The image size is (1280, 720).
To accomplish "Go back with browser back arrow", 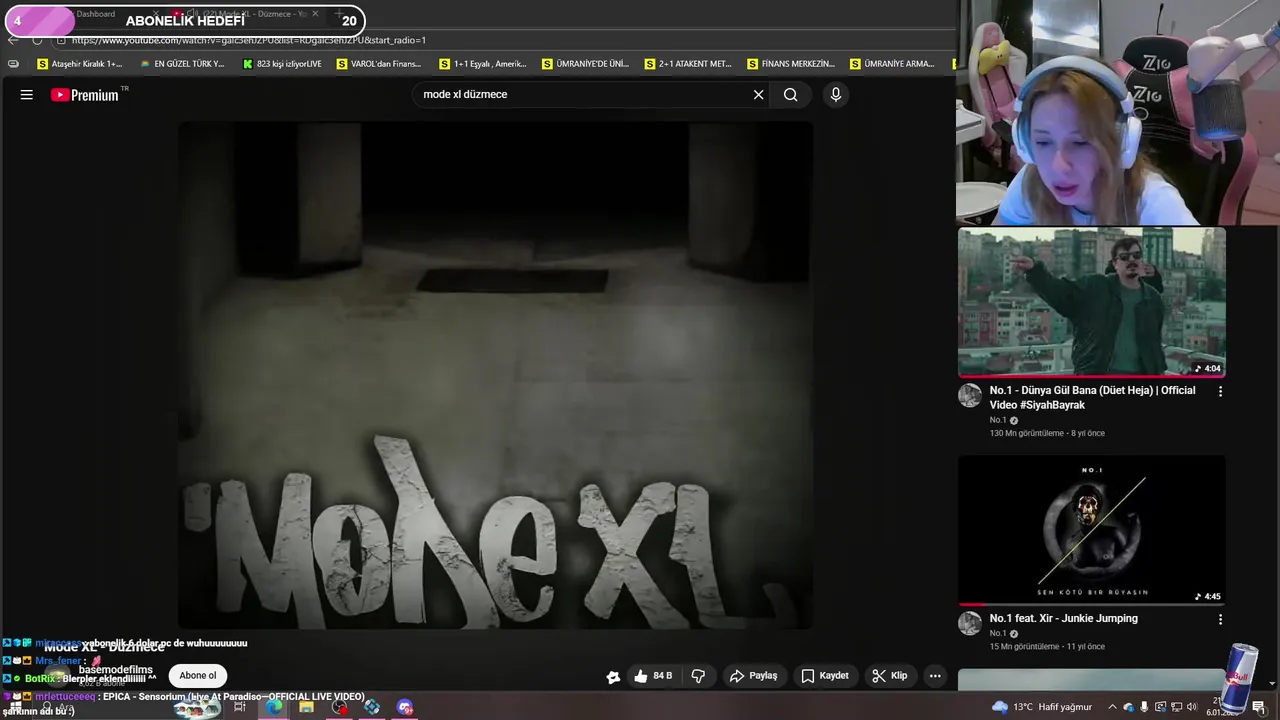I will (x=13, y=40).
